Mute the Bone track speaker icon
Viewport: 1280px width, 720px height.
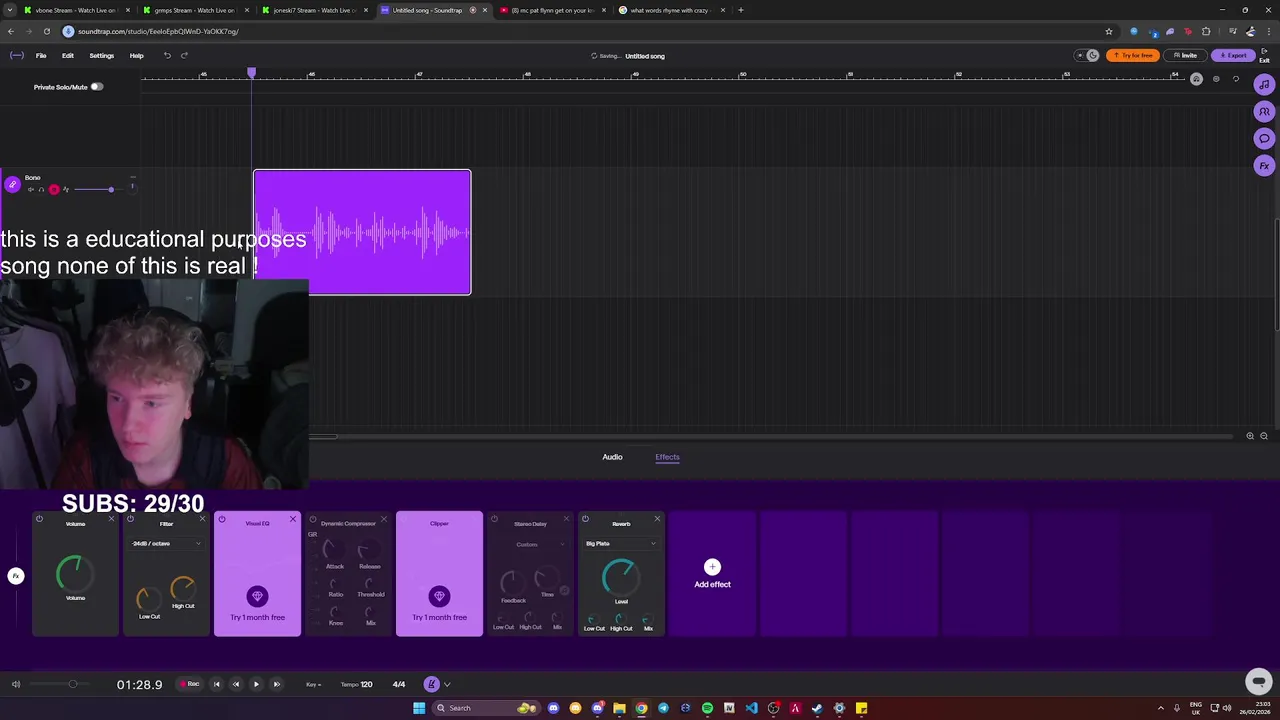(31, 189)
